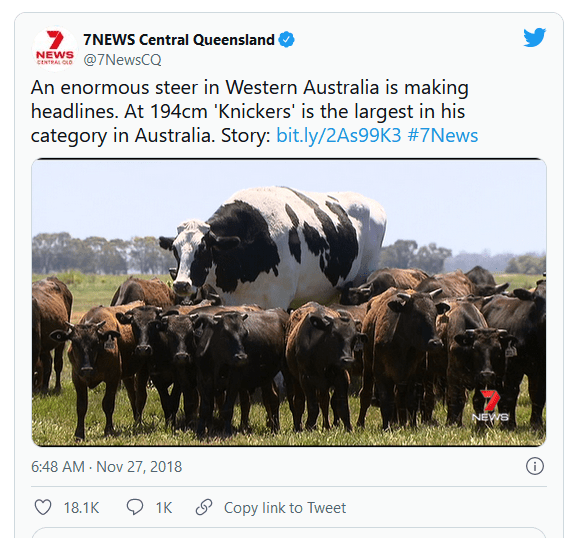Click the 7NEWS watermark in photo
The image size is (573, 538).
pyautogui.click(x=490, y=406)
